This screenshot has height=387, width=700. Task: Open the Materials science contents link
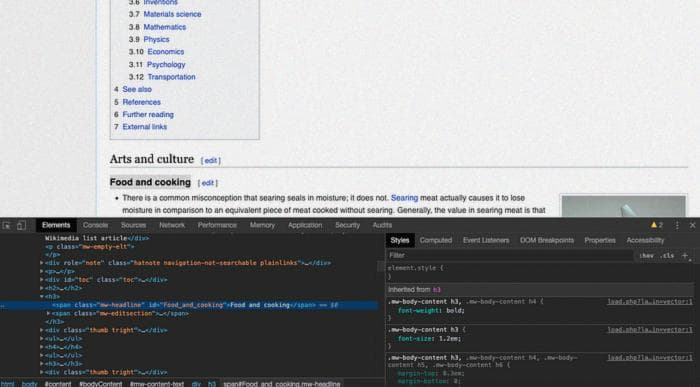click(x=172, y=14)
